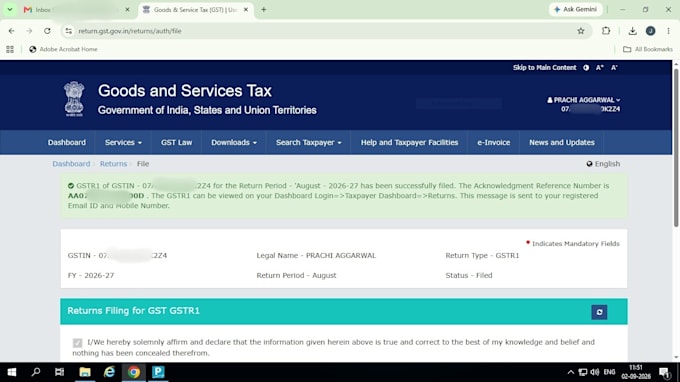Open e-Invoice menu item
The image size is (680, 382).
[494, 143]
